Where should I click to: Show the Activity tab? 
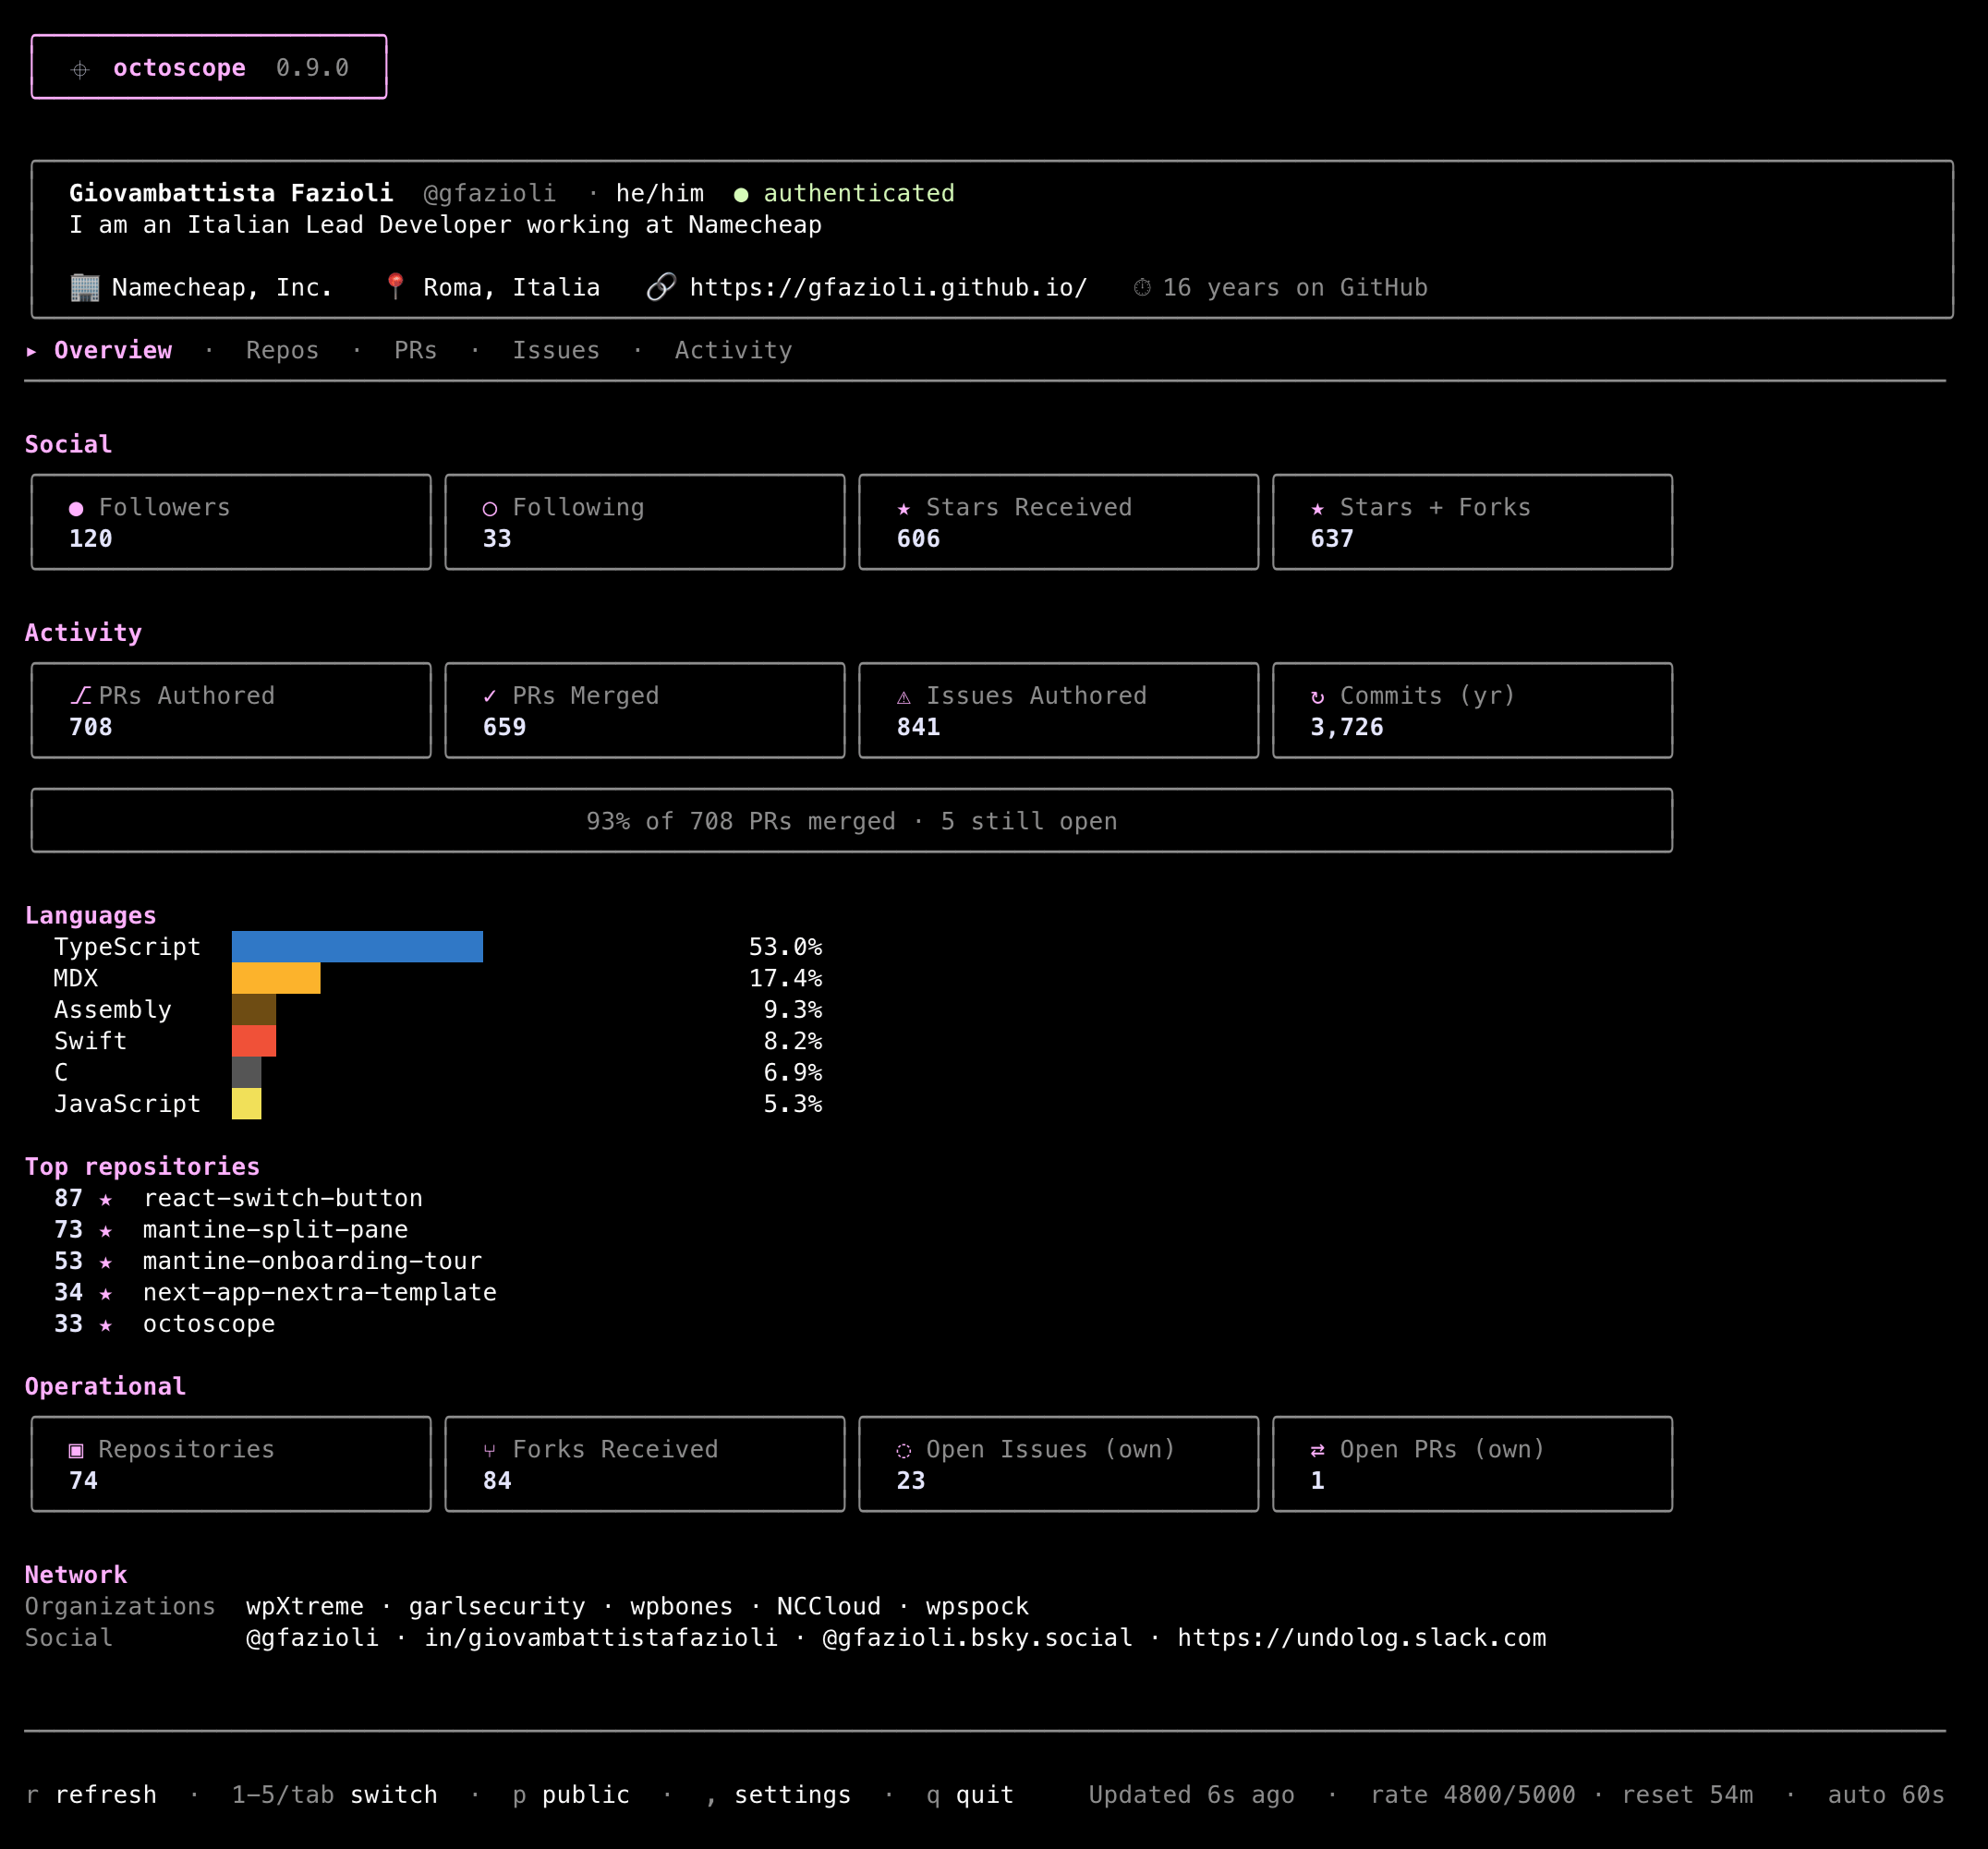click(734, 350)
